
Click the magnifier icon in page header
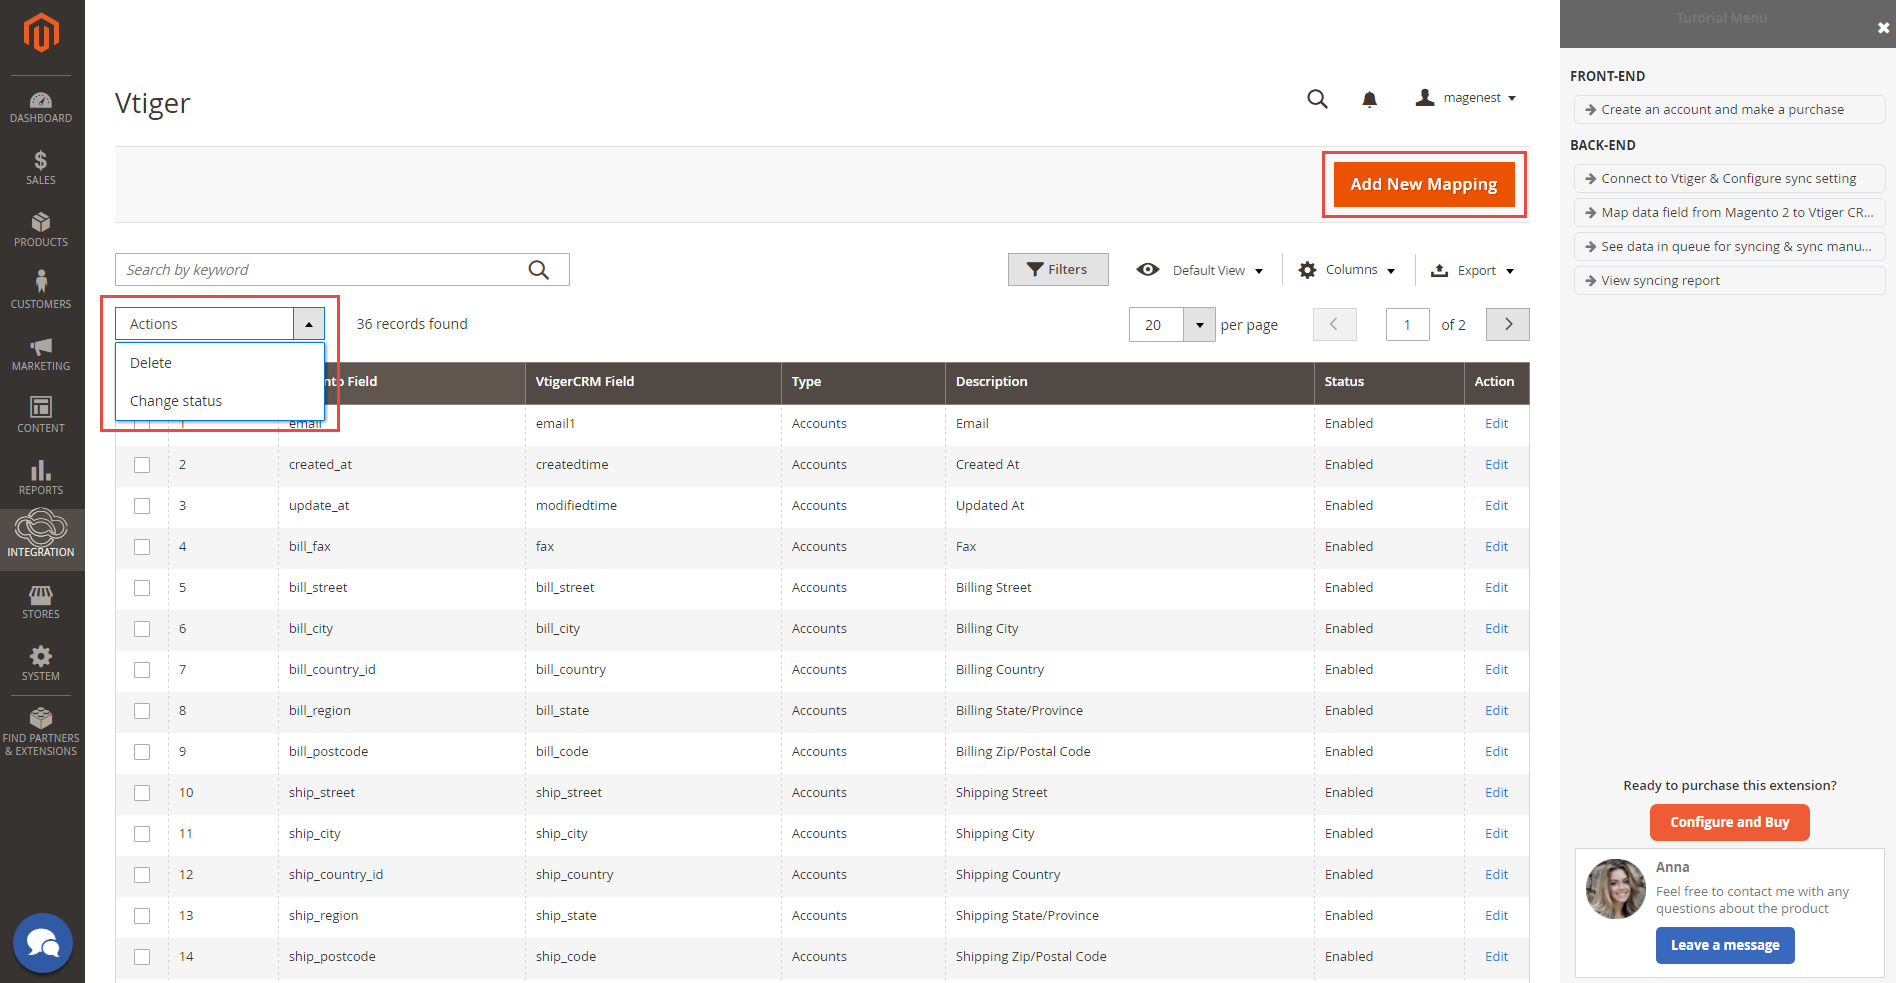point(1317,99)
